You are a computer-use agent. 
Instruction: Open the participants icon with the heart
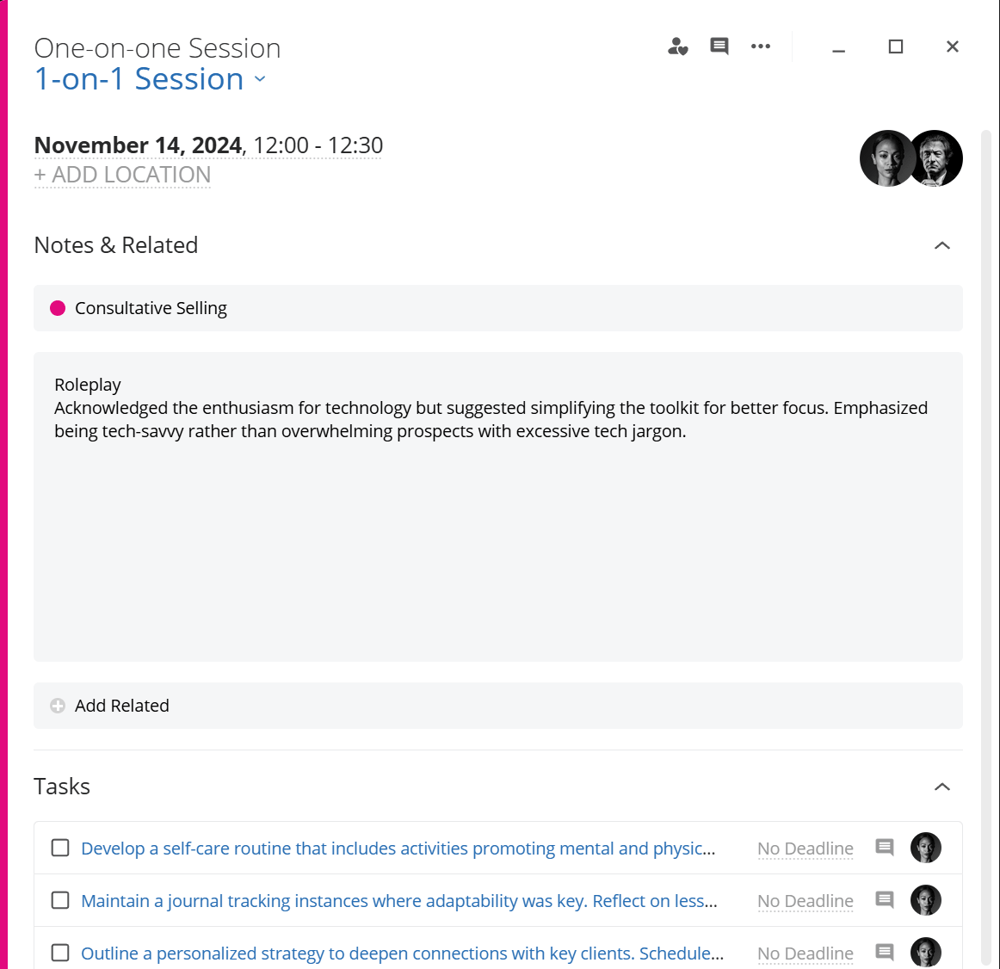click(x=677, y=47)
